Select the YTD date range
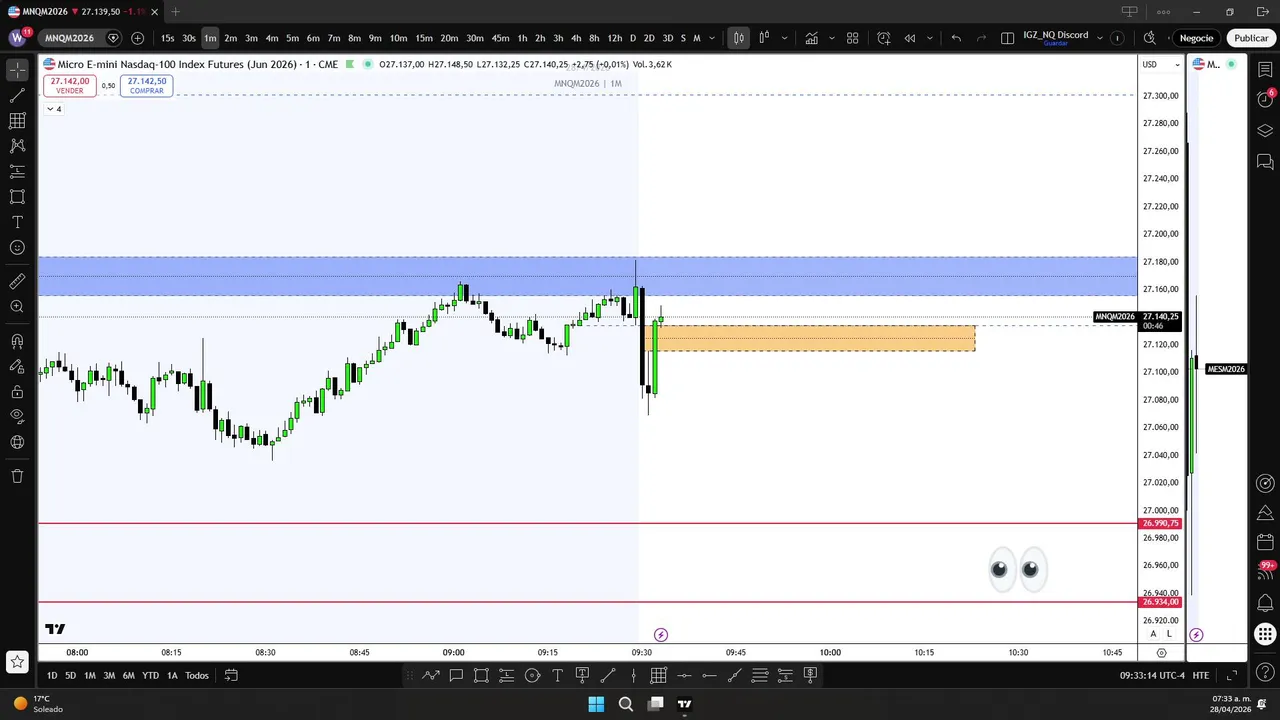1280x720 pixels. click(150, 675)
